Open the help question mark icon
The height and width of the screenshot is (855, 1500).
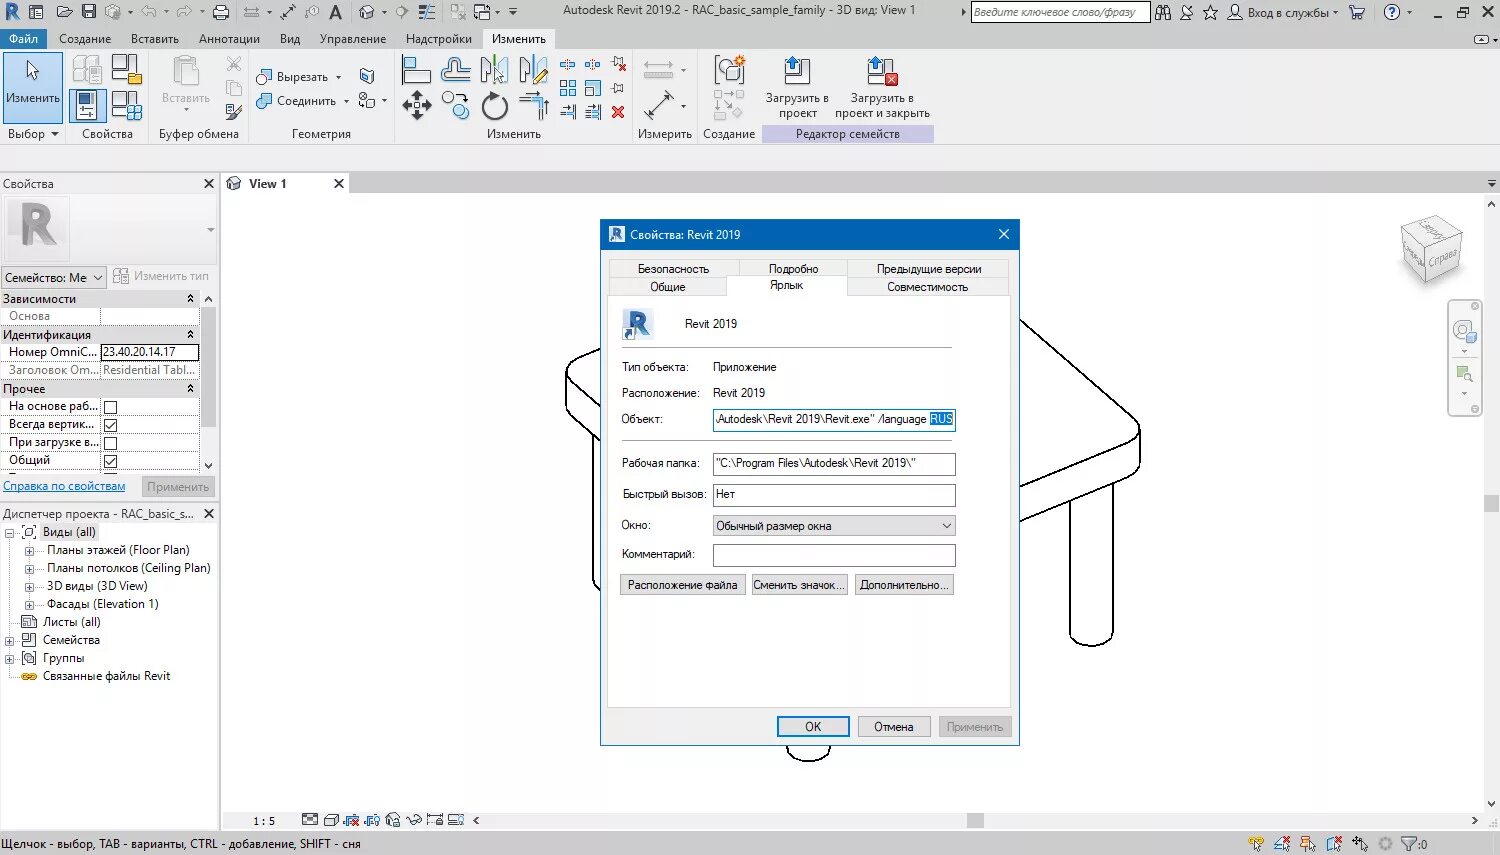click(1392, 12)
